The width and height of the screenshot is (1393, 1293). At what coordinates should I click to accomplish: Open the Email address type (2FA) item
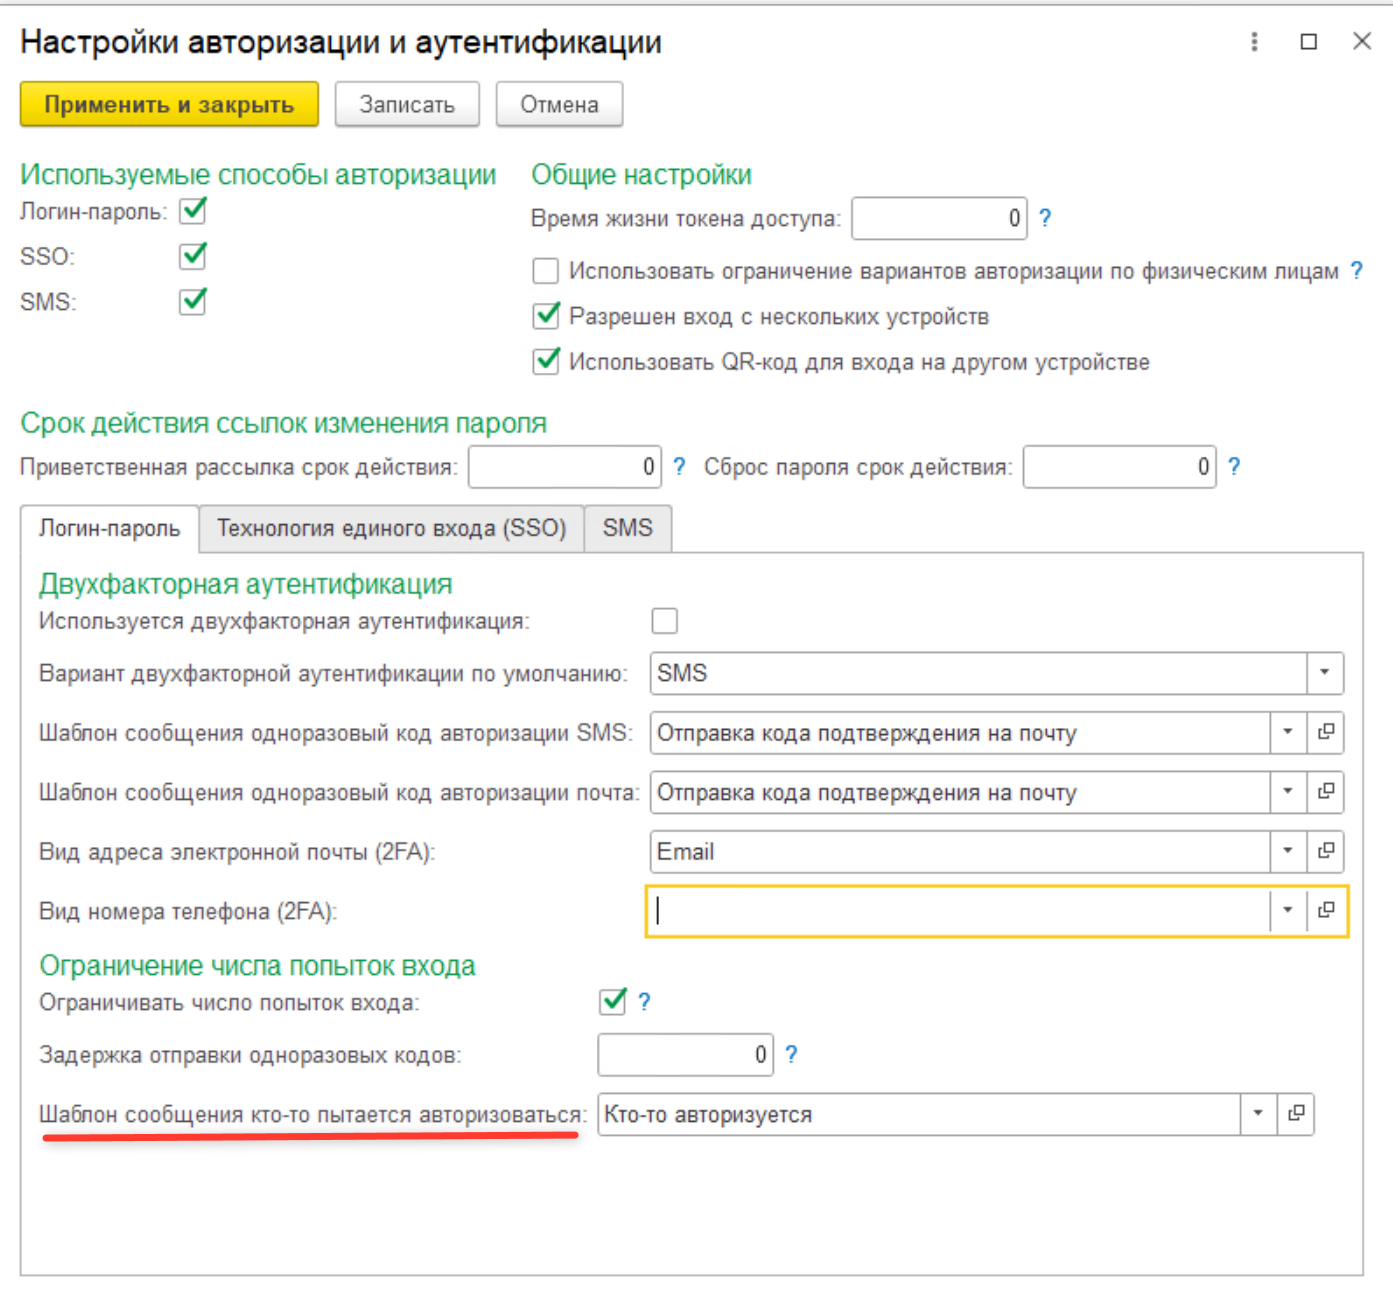[1326, 851]
